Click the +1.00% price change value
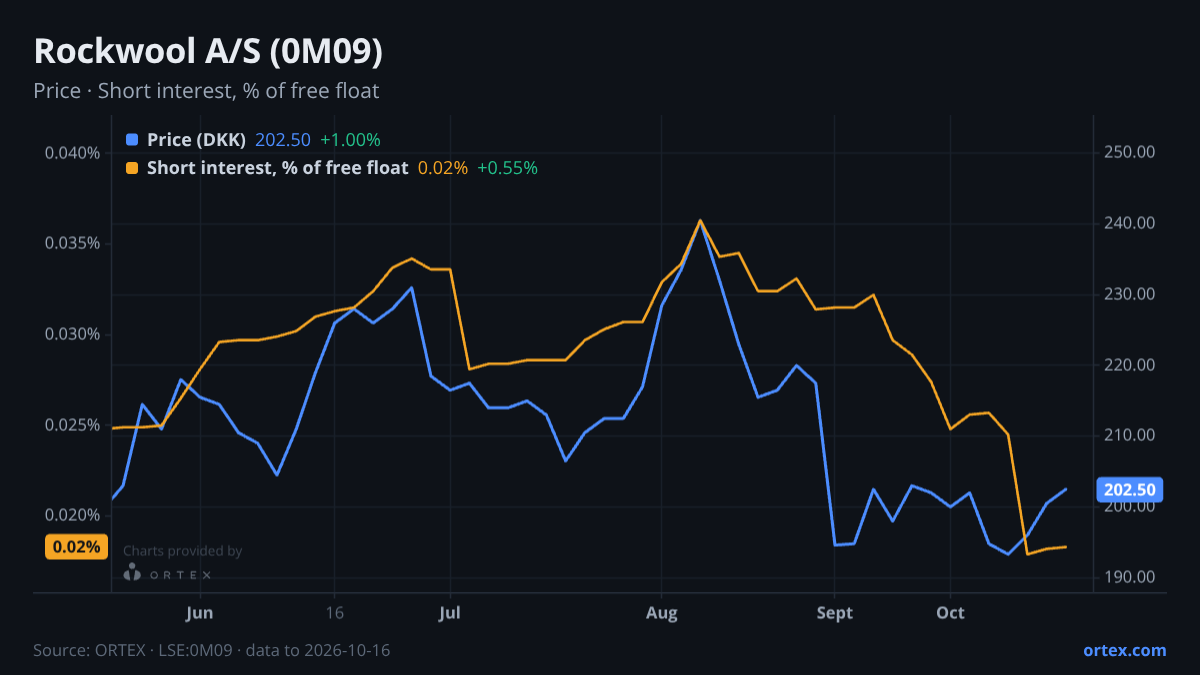 click(350, 140)
